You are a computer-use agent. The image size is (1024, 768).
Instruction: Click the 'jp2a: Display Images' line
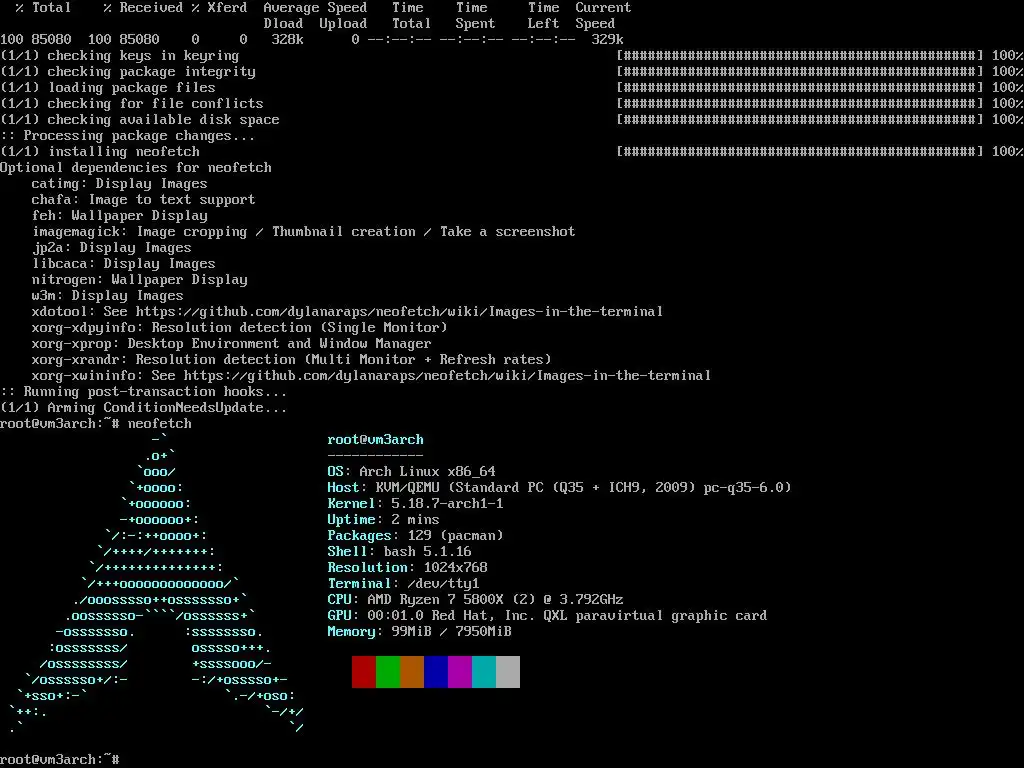point(112,248)
